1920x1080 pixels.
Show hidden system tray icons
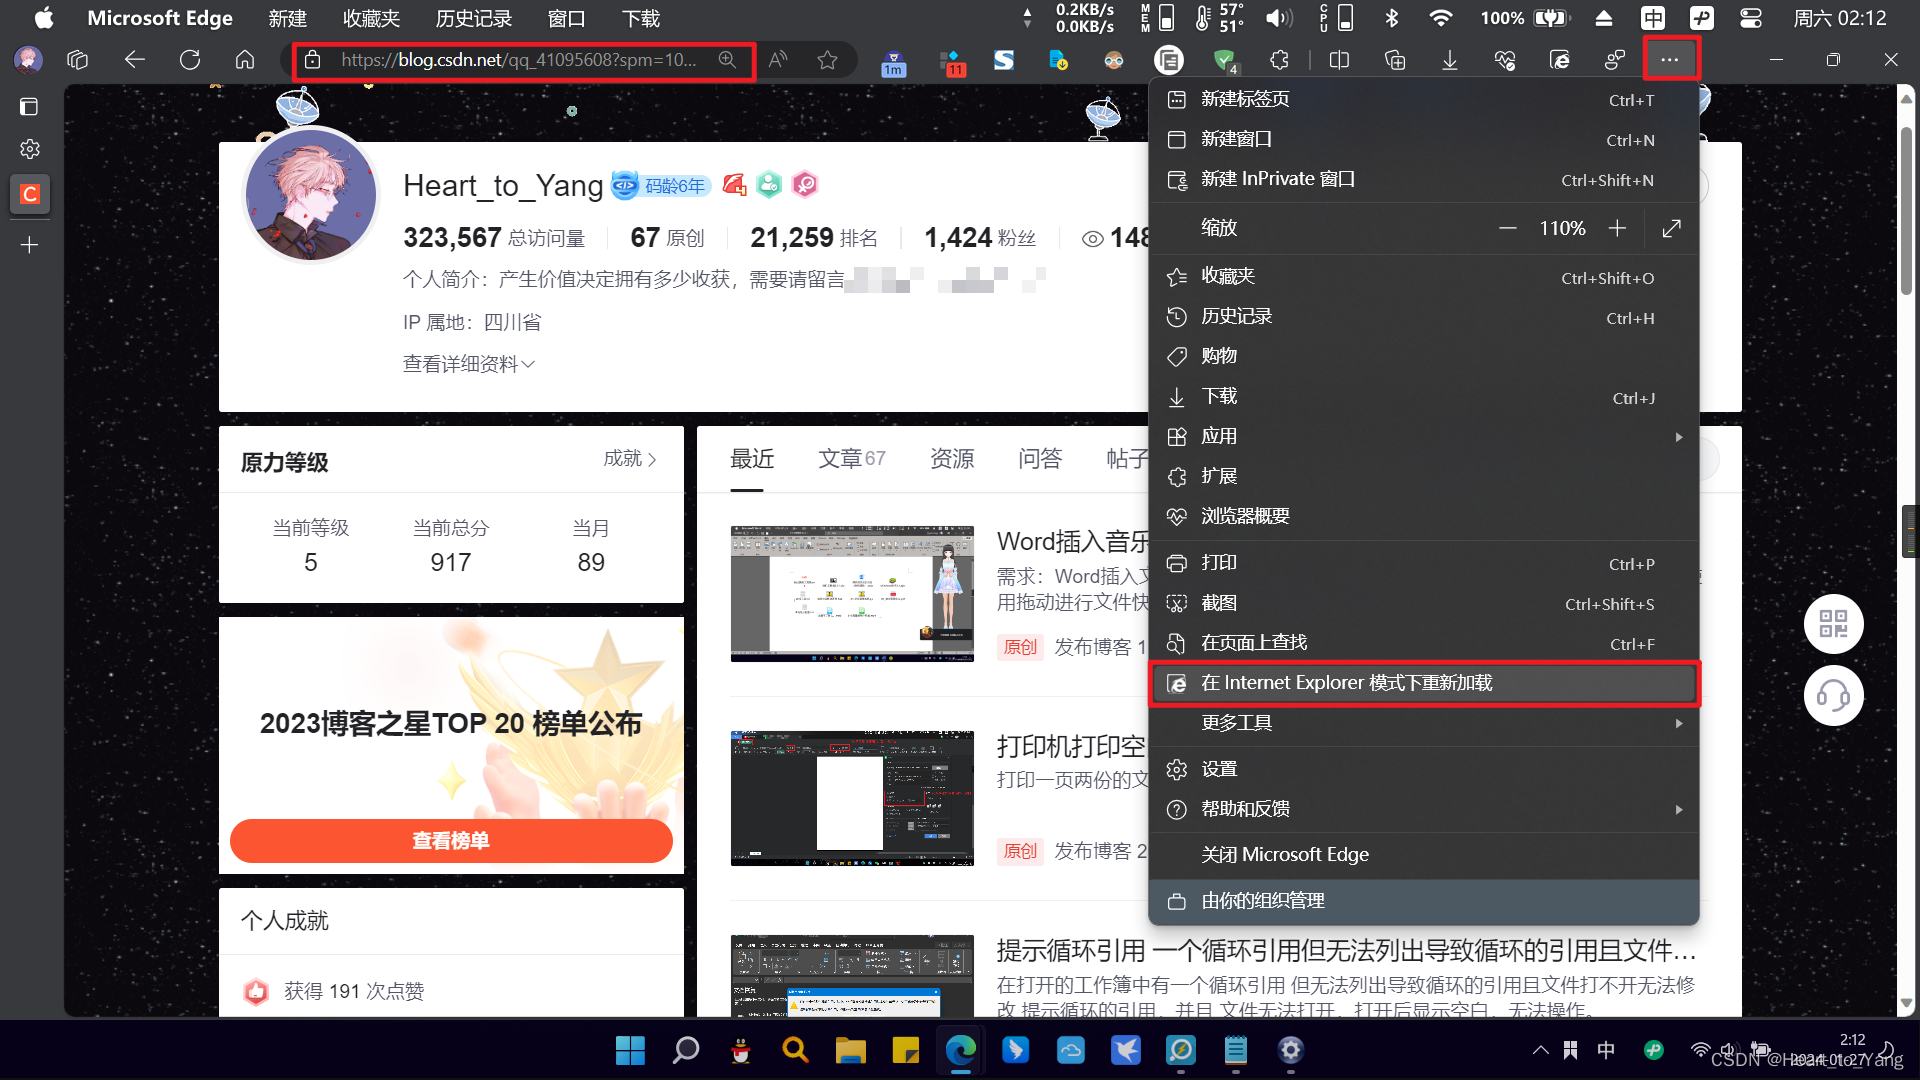[x=1540, y=1050]
